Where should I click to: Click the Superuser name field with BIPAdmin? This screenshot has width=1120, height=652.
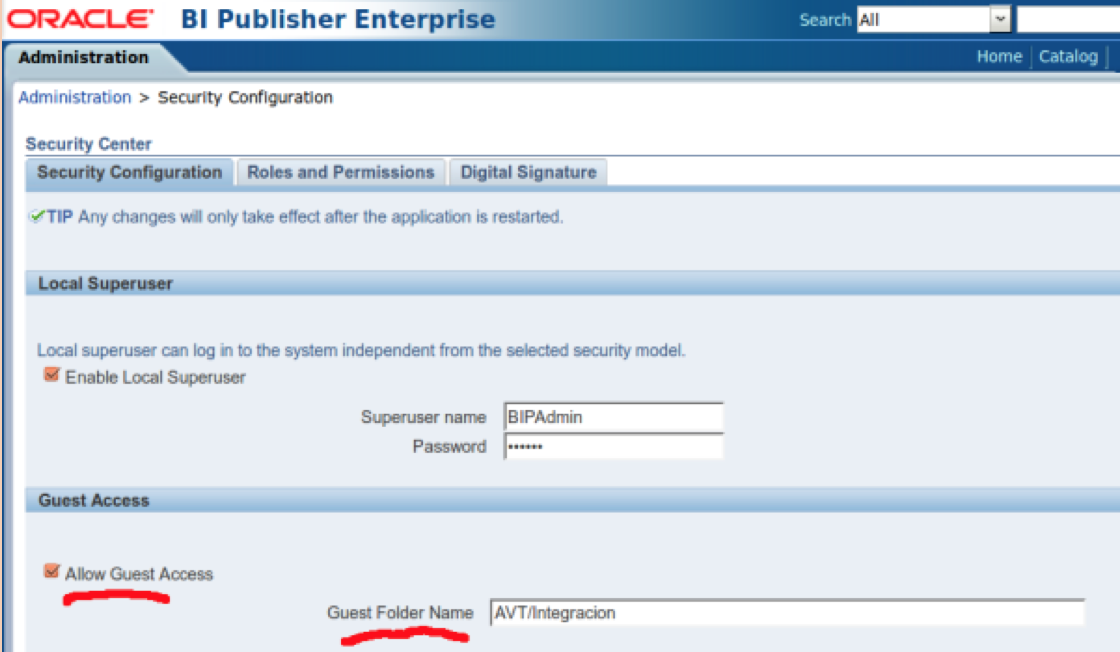(x=614, y=417)
